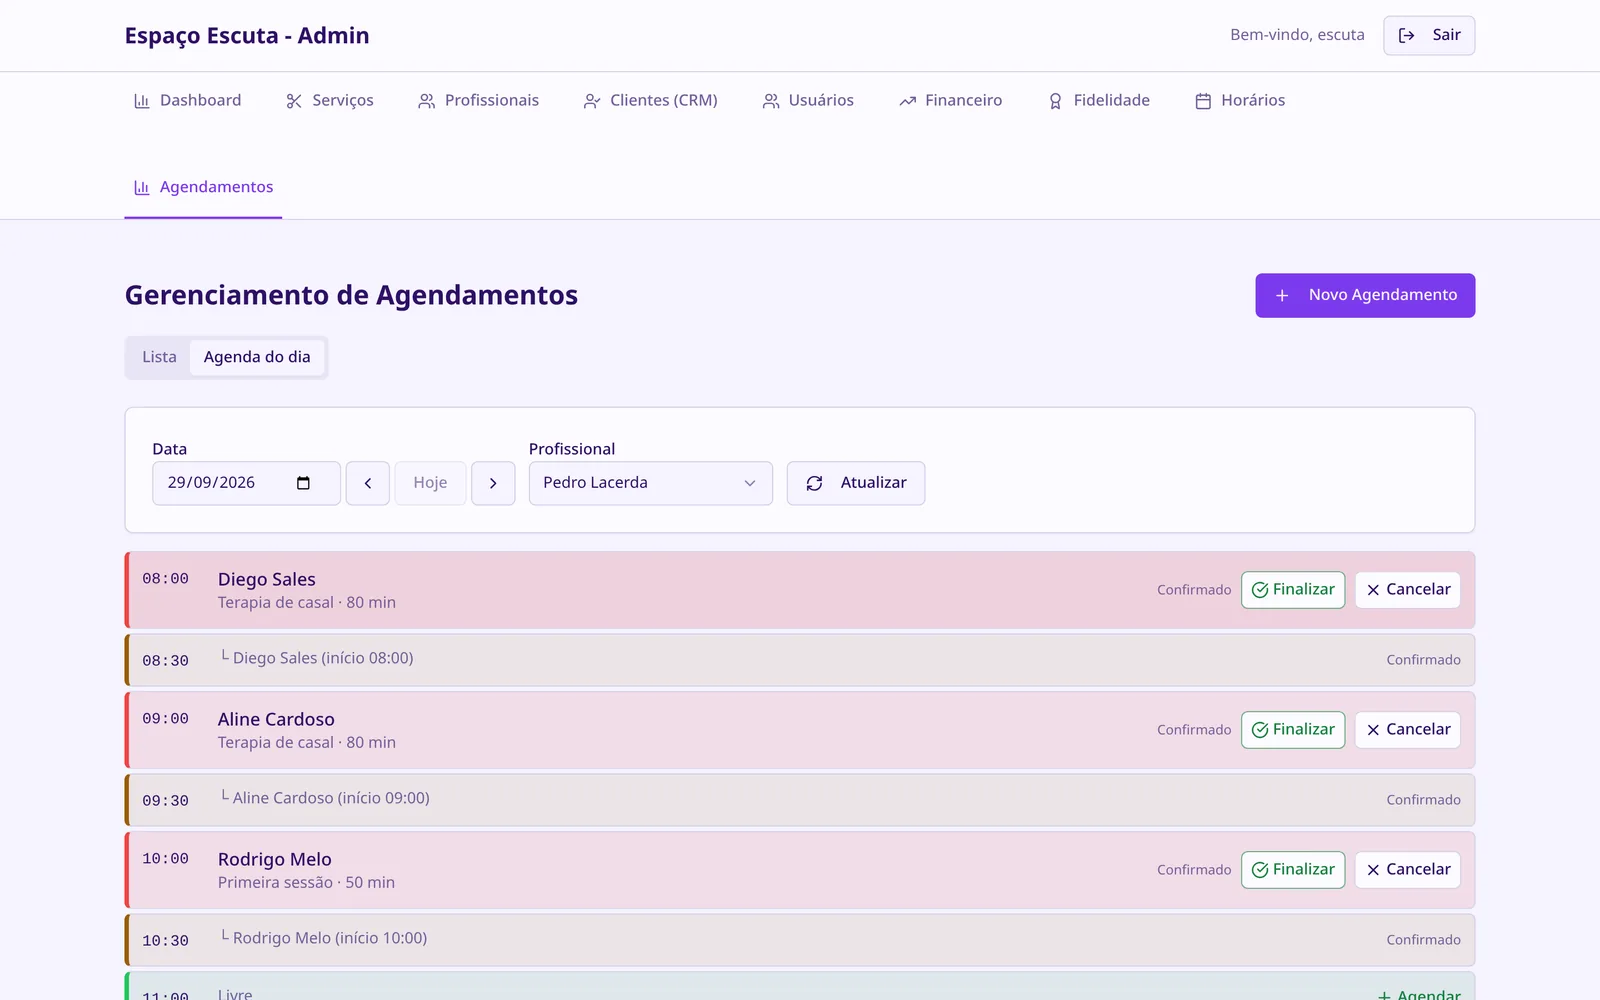This screenshot has height=1000, width=1600.
Task: Click the chart icon beside Agendamentos
Action: point(142,187)
